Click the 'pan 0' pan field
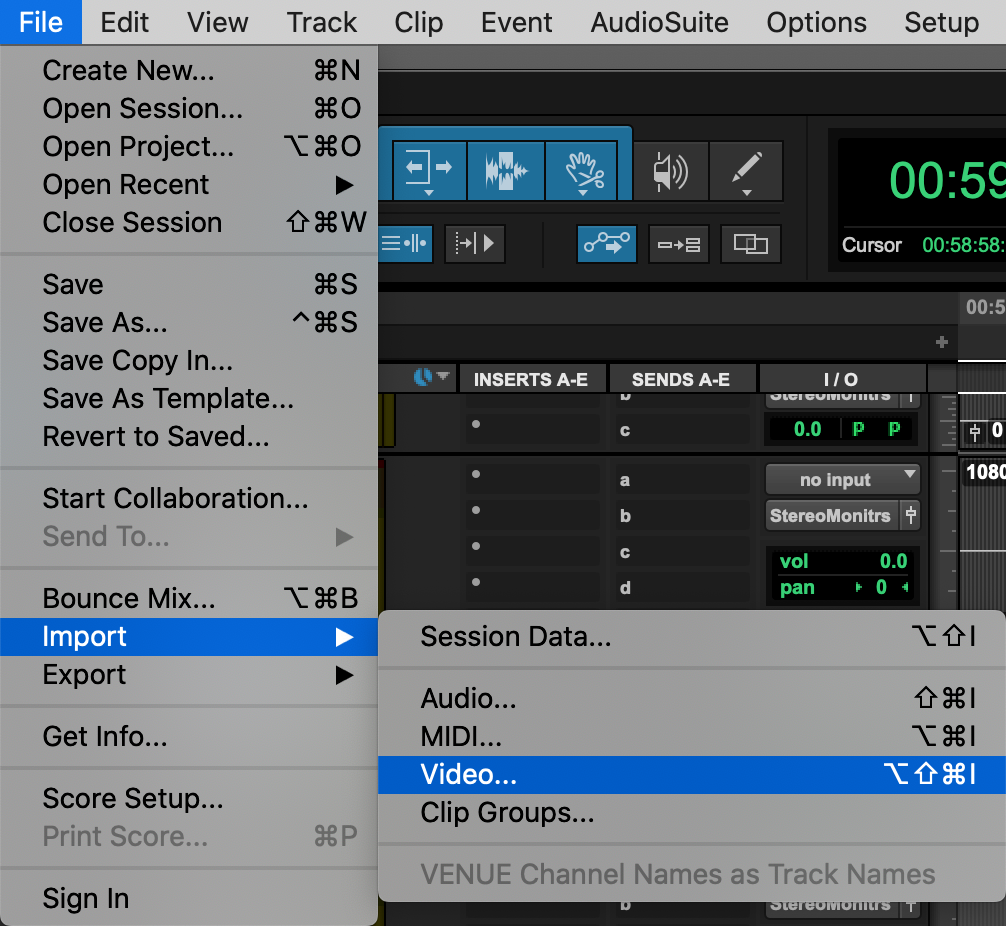This screenshot has width=1006, height=926. coord(842,587)
